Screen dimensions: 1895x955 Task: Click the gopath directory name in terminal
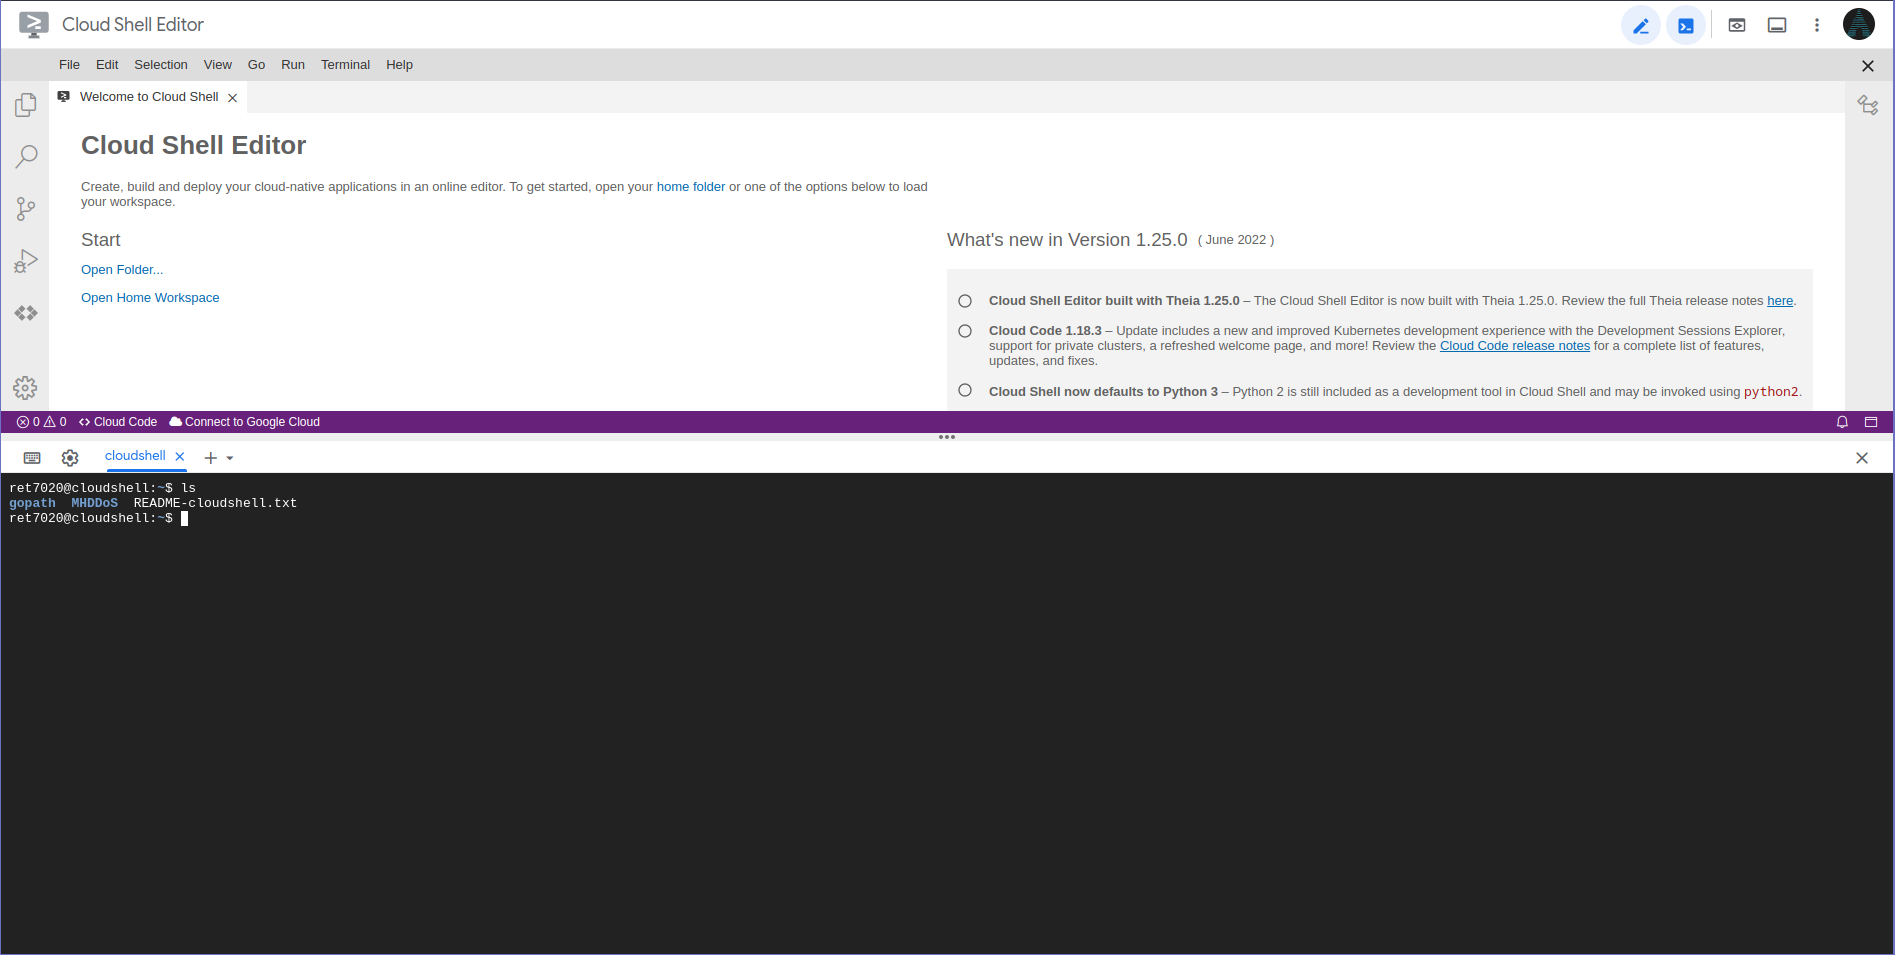pyautogui.click(x=32, y=503)
